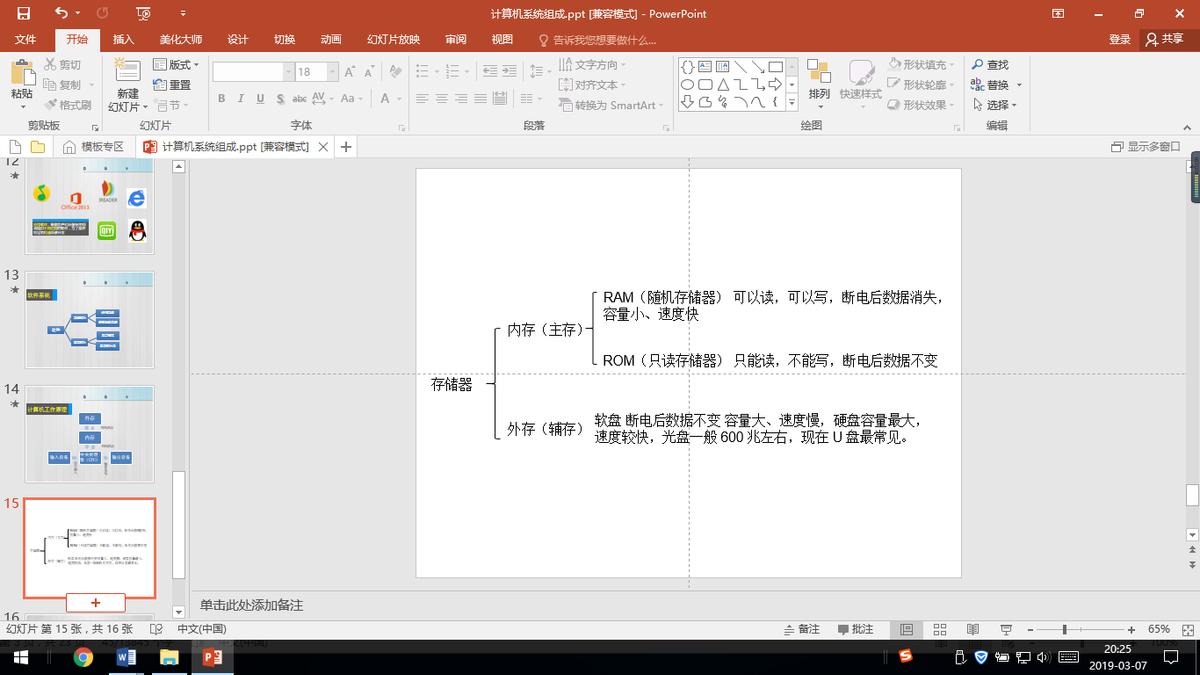Select slide 13 thumbnail in slide panel
Screen dimensions: 1200x675
(90, 320)
